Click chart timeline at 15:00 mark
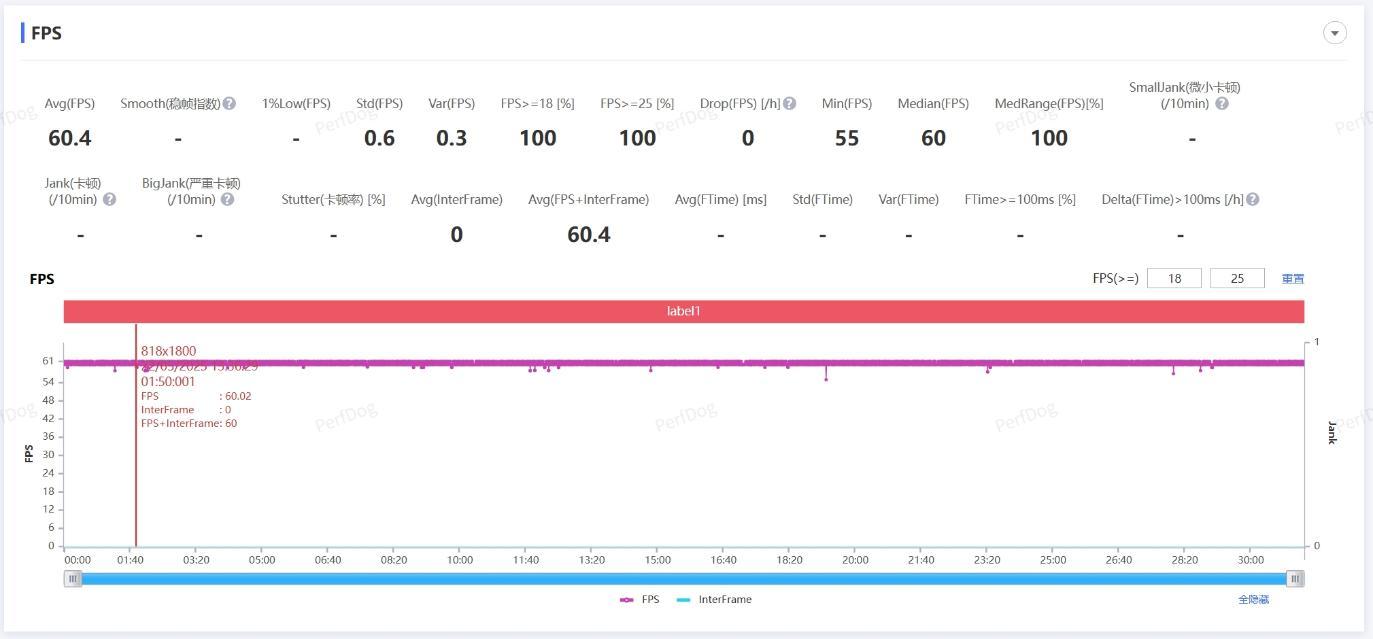The width and height of the screenshot is (1373, 639). 657,560
